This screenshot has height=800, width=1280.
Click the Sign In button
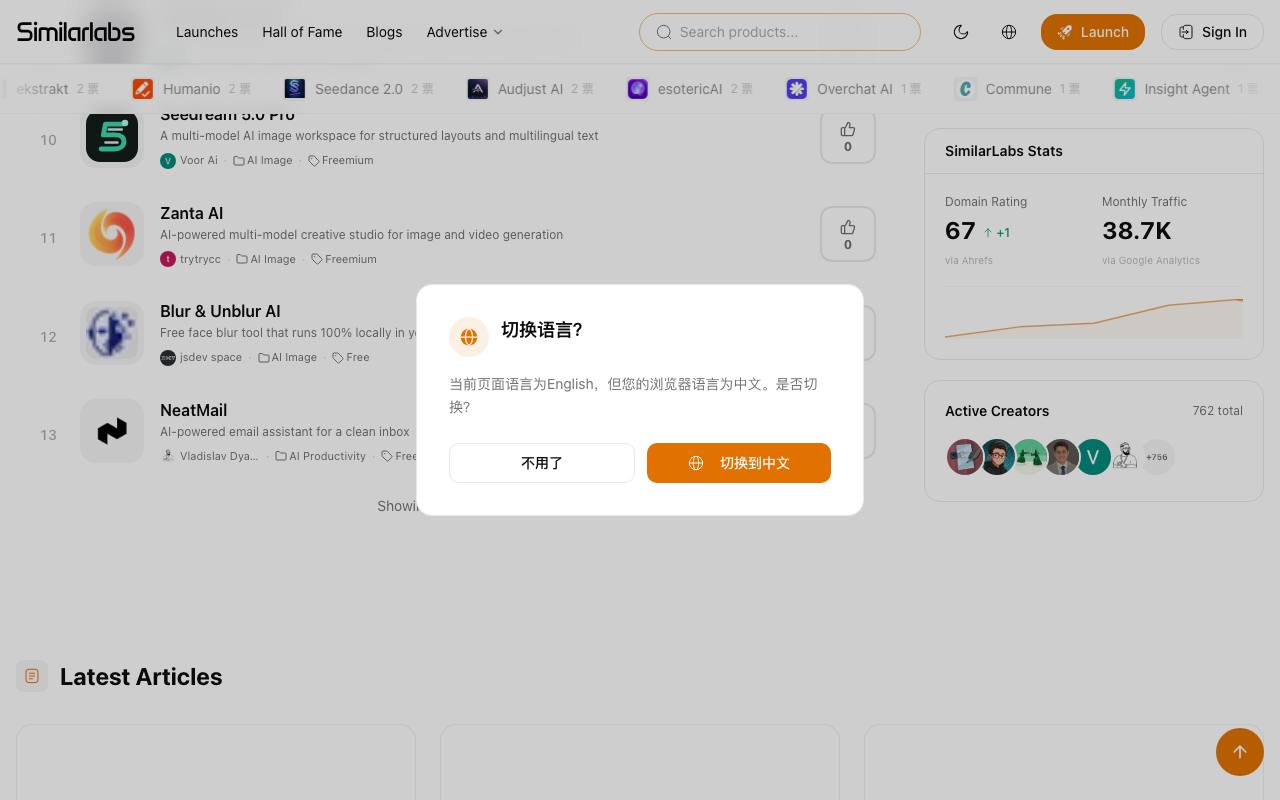tap(1212, 32)
